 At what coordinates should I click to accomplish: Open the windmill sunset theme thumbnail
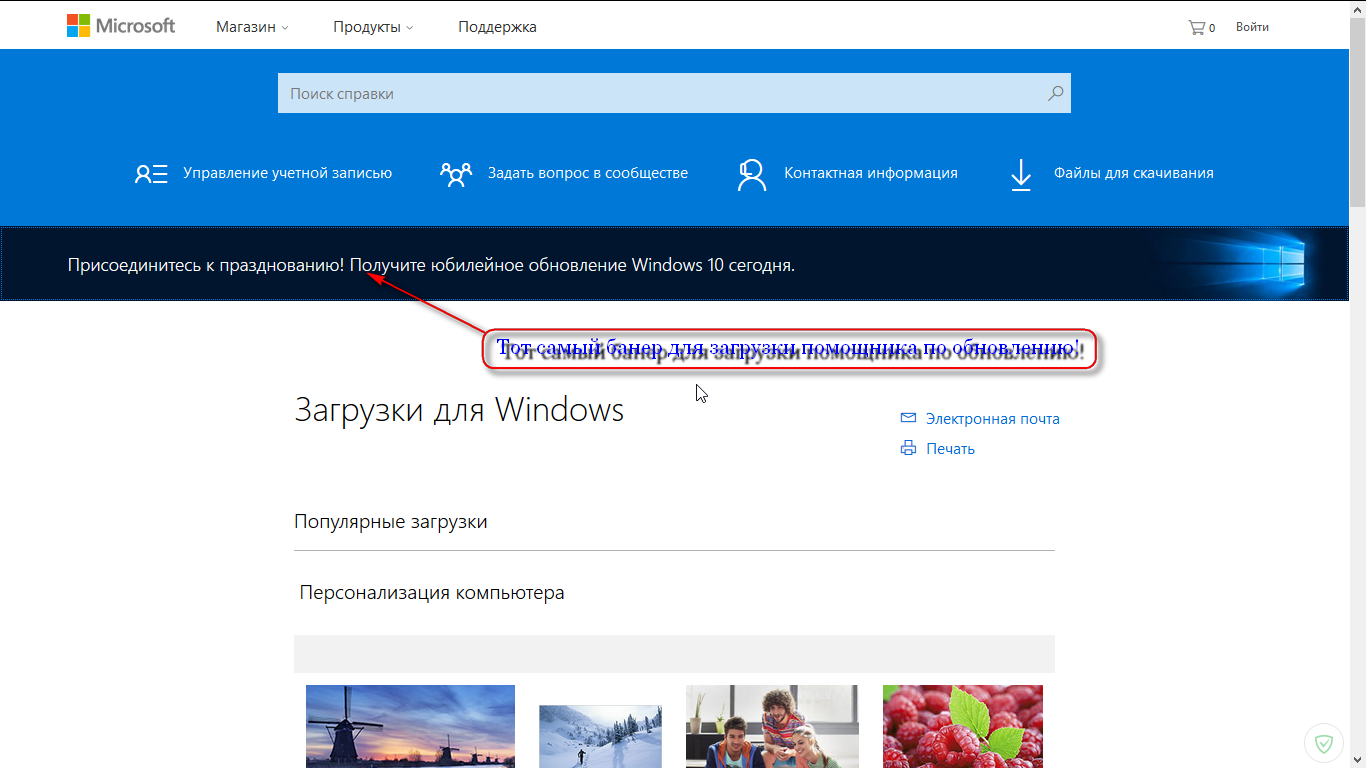click(410, 726)
